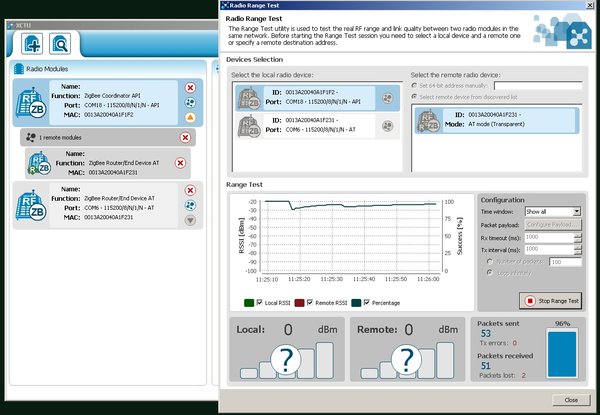
Task: Click the Stop Range Test button
Action: [551, 301]
